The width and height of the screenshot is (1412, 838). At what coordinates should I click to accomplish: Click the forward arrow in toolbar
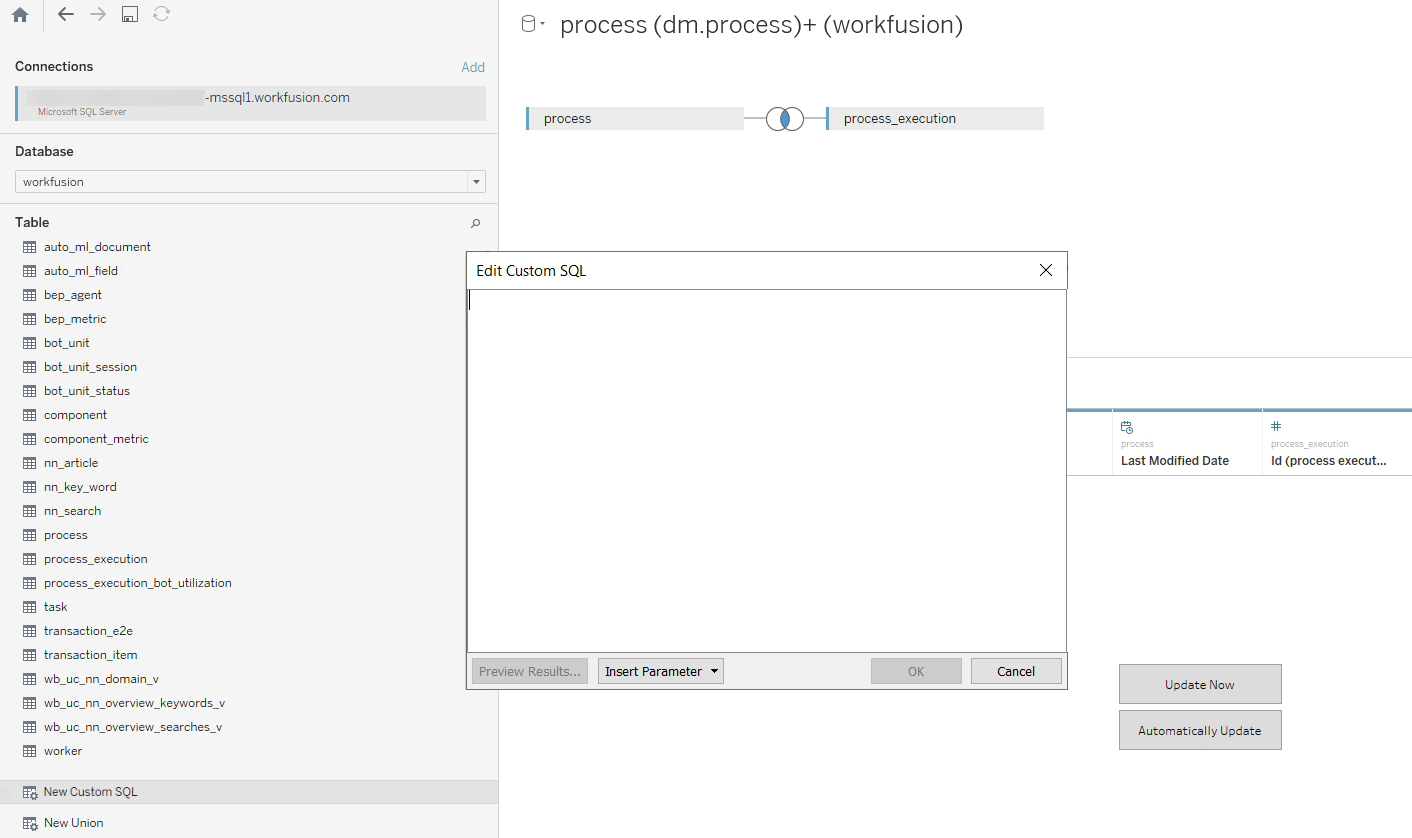[x=98, y=14]
